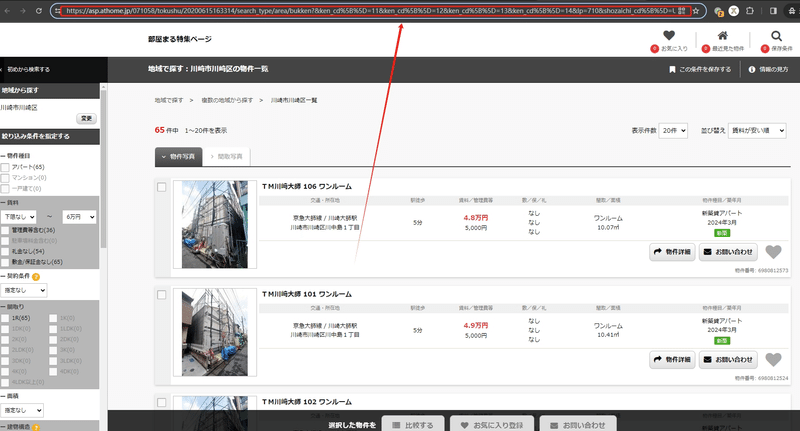This screenshot has height=431, width=800.
Task: Open the 契約条件 指定なし dropdown
Action: tap(23, 290)
